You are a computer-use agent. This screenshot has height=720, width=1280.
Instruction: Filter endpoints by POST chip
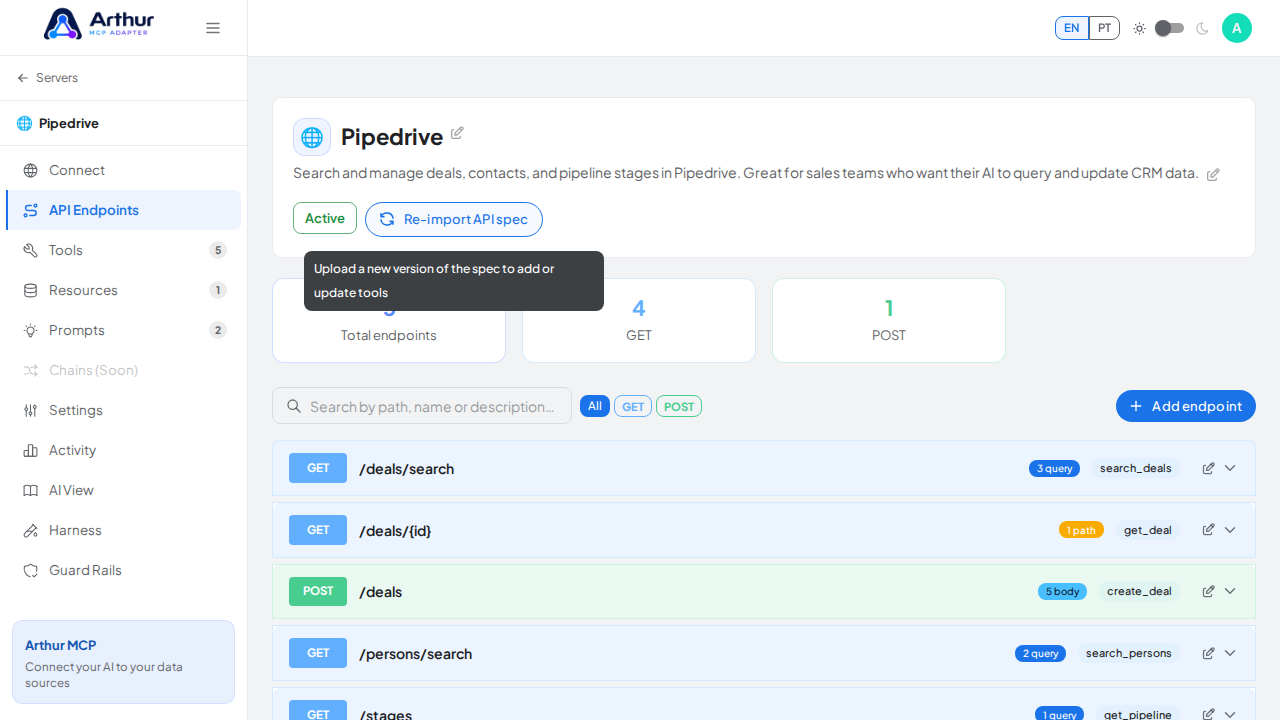[679, 406]
